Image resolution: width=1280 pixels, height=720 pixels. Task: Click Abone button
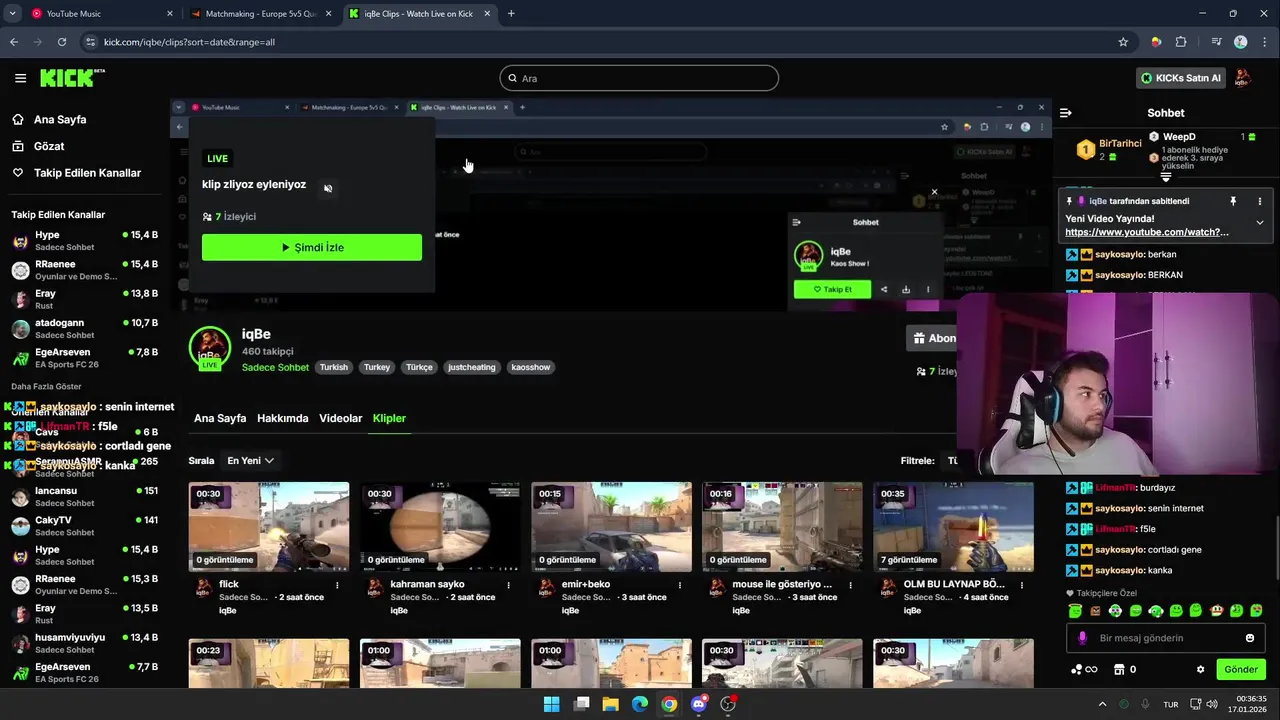[932, 338]
